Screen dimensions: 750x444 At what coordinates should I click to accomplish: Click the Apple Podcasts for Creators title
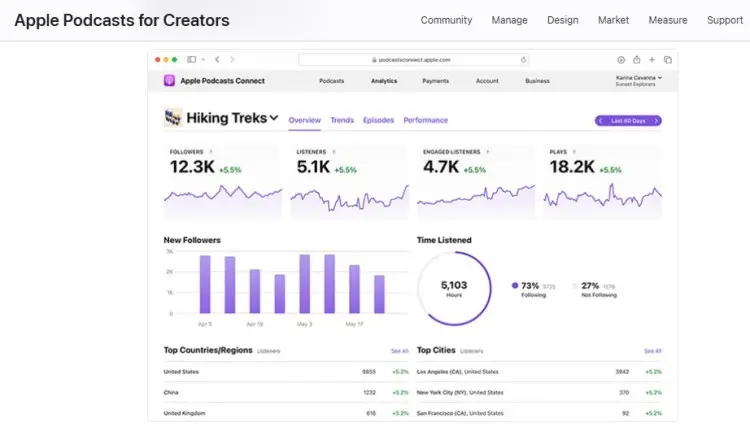pyautogui.click(x=122, y=20)
